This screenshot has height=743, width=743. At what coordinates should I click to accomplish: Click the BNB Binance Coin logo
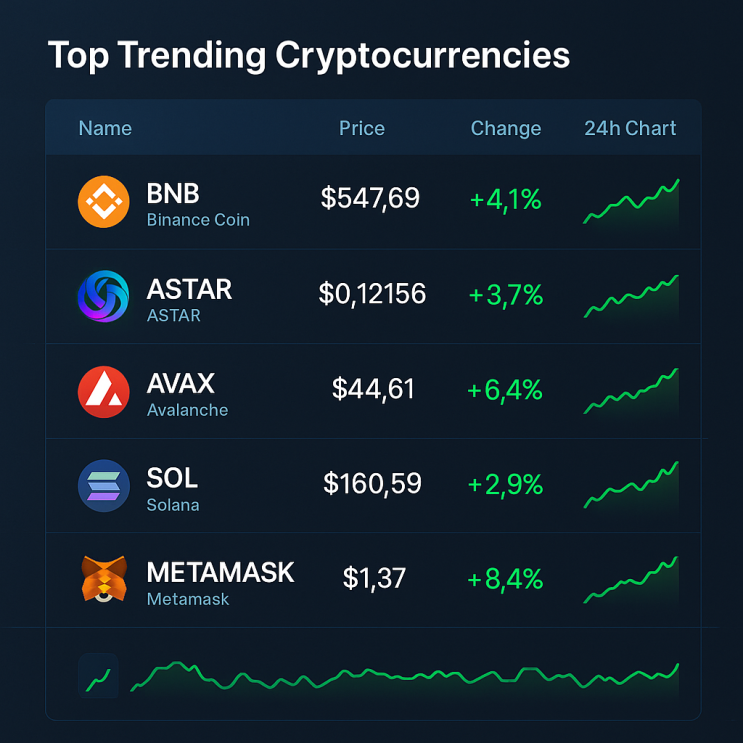pyautogui.click(x=104, y=202)
